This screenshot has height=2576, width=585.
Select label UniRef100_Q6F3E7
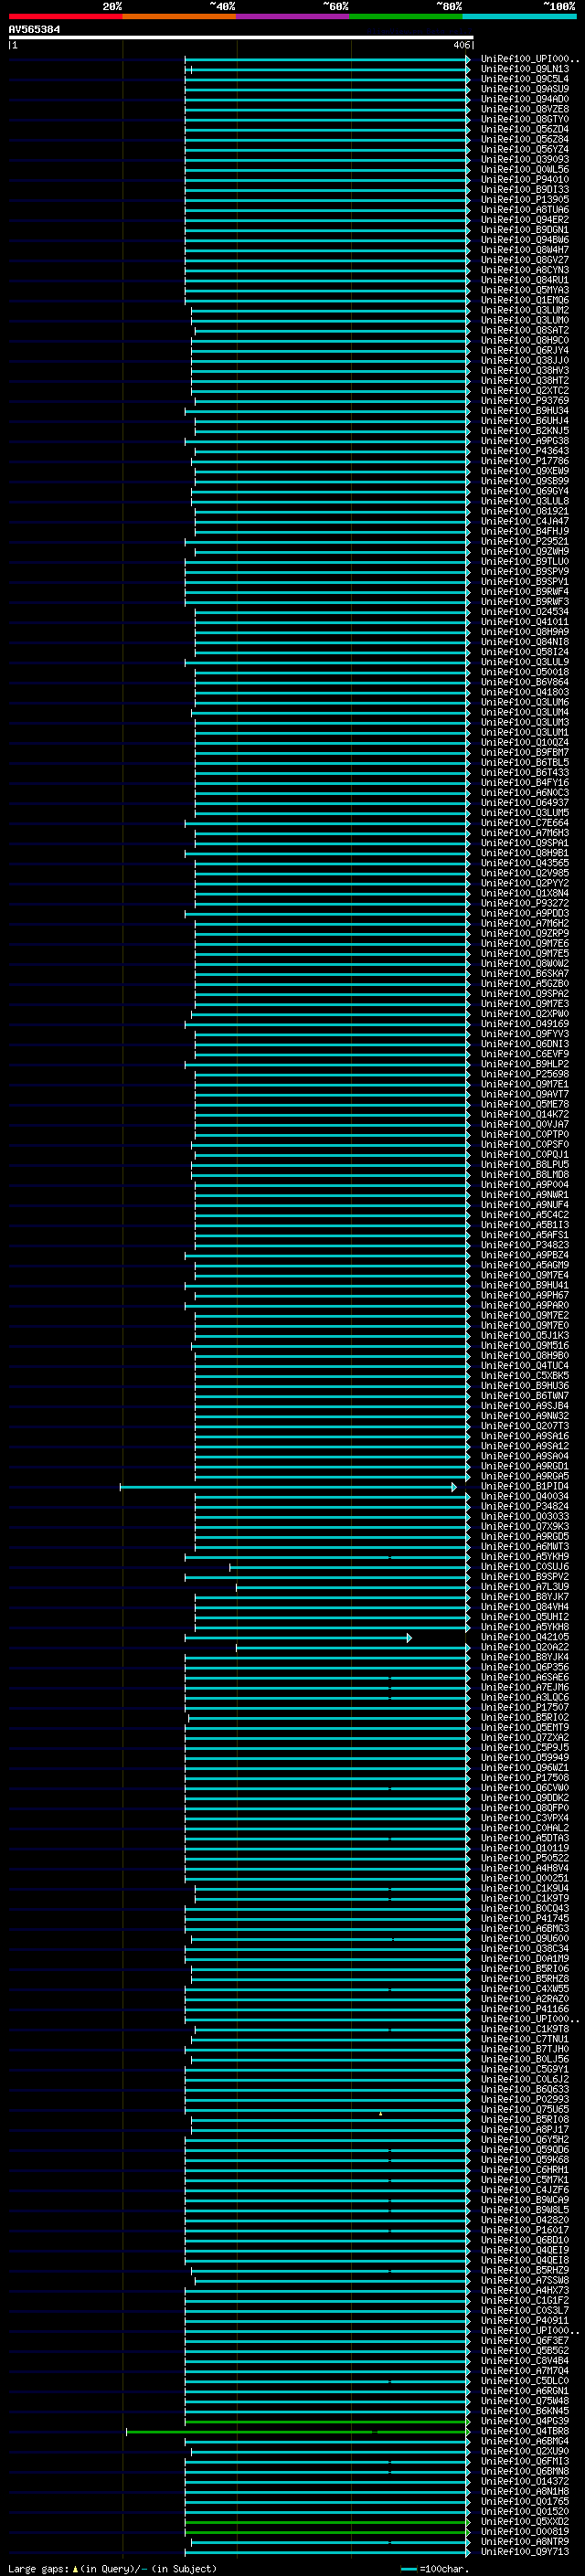(x=524, y=2340)
